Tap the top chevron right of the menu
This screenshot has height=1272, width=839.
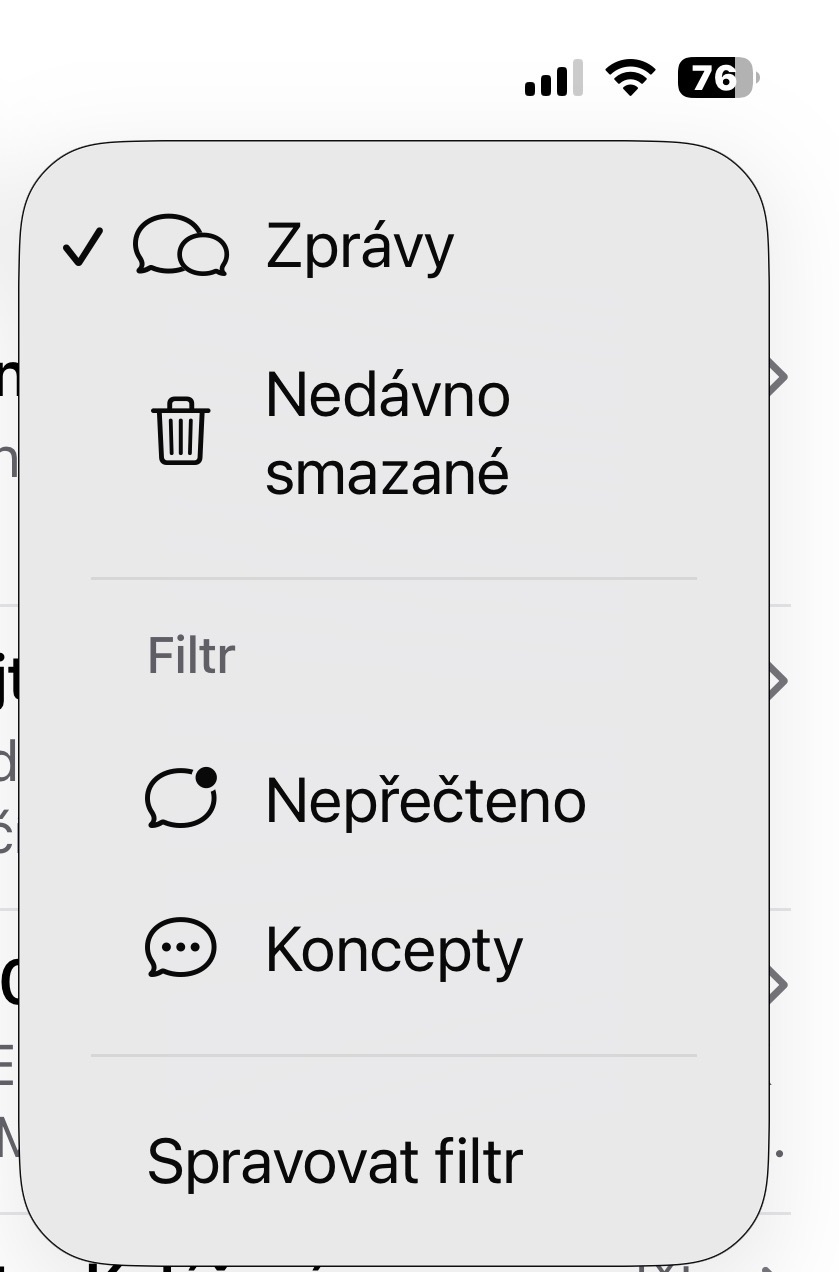click(x=777, y=377)
